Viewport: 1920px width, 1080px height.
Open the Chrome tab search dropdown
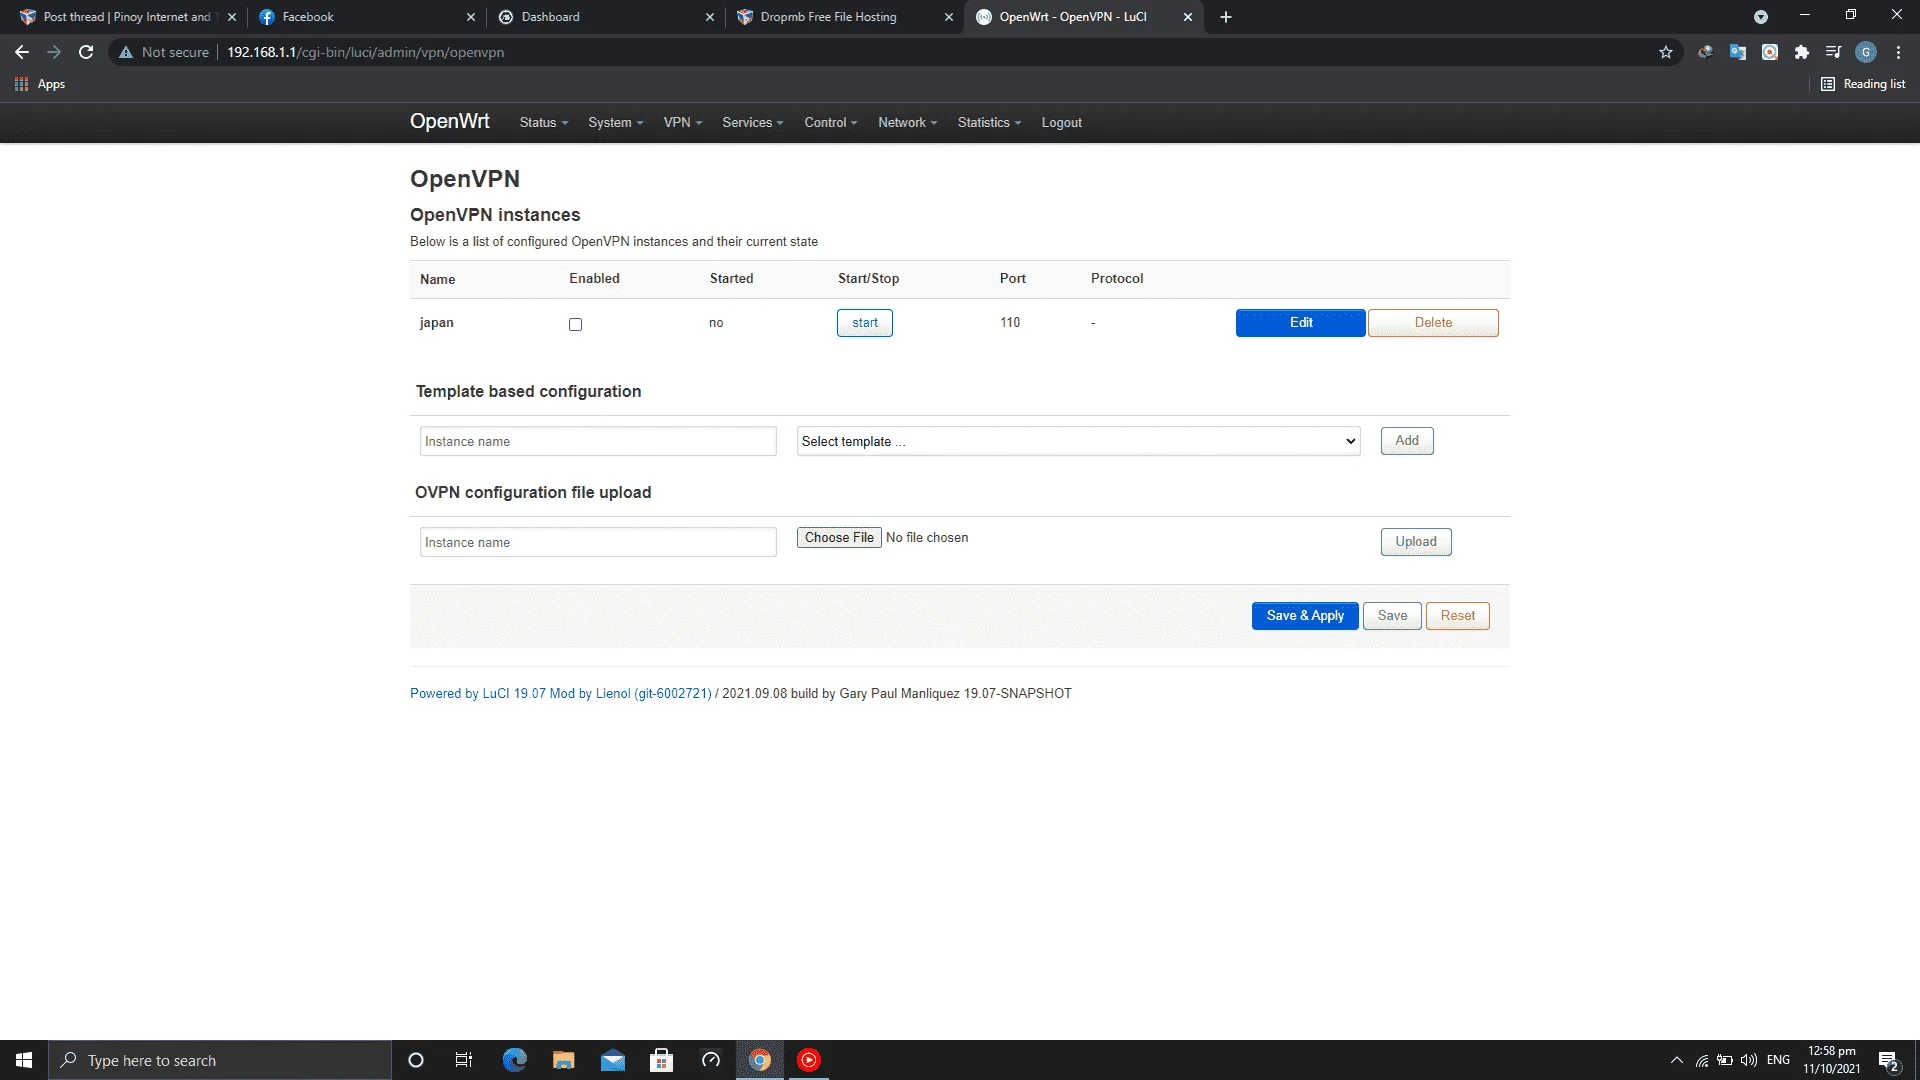pyautogui.click(x=1761, y=17)
